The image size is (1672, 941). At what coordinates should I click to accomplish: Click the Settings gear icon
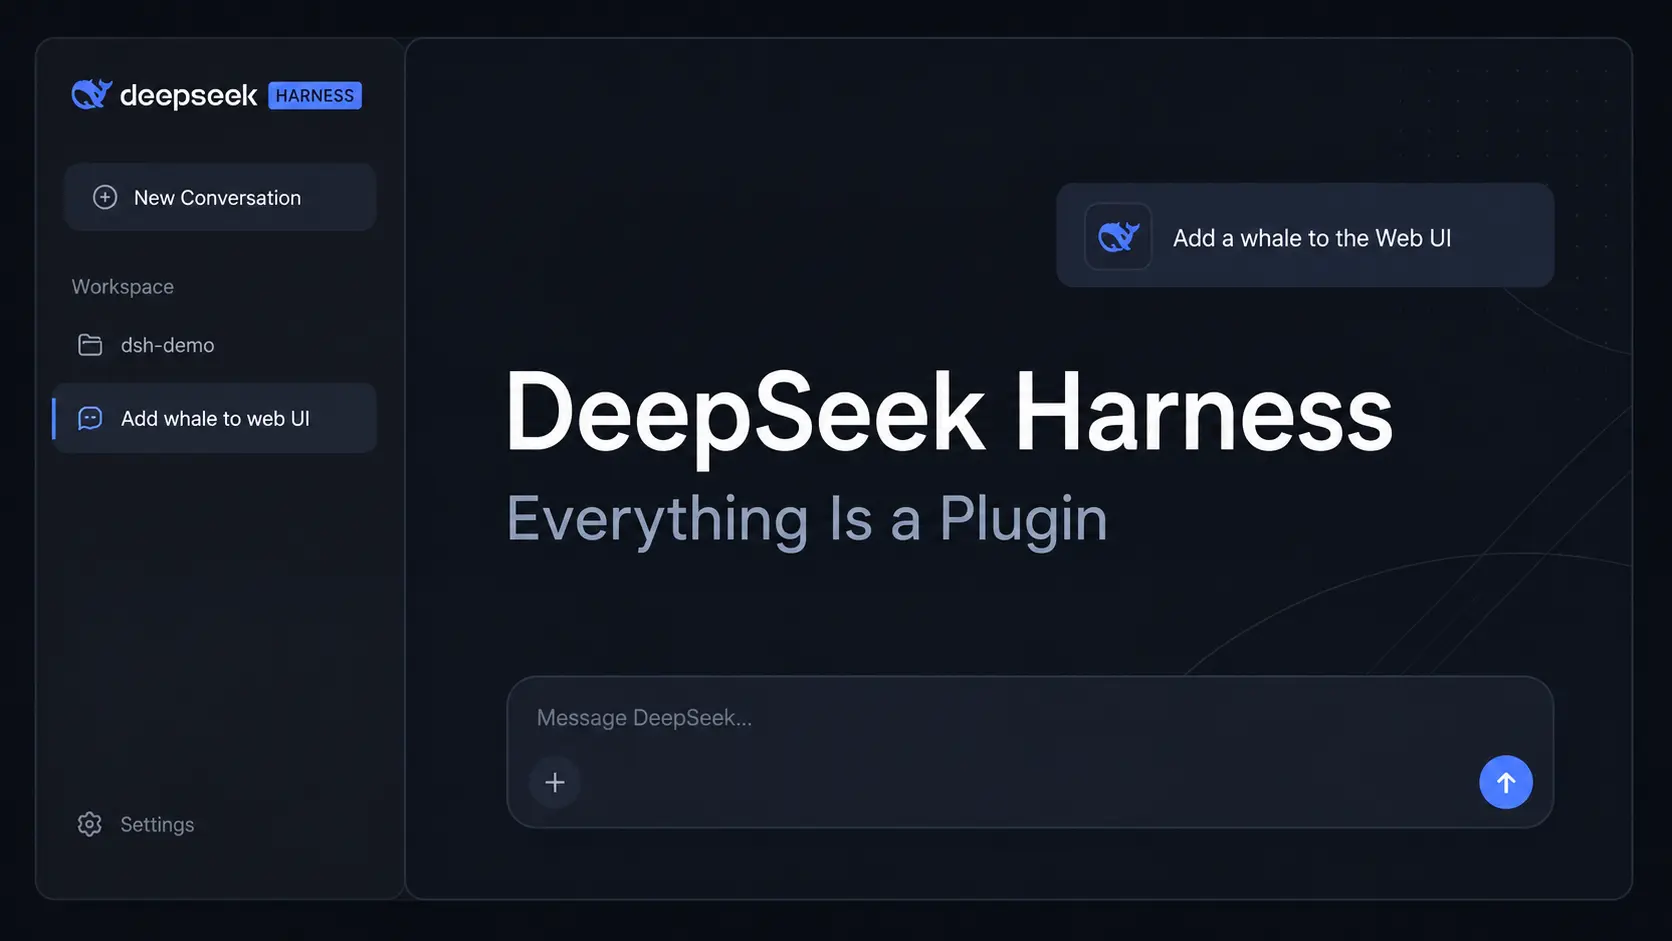point(90,824)
